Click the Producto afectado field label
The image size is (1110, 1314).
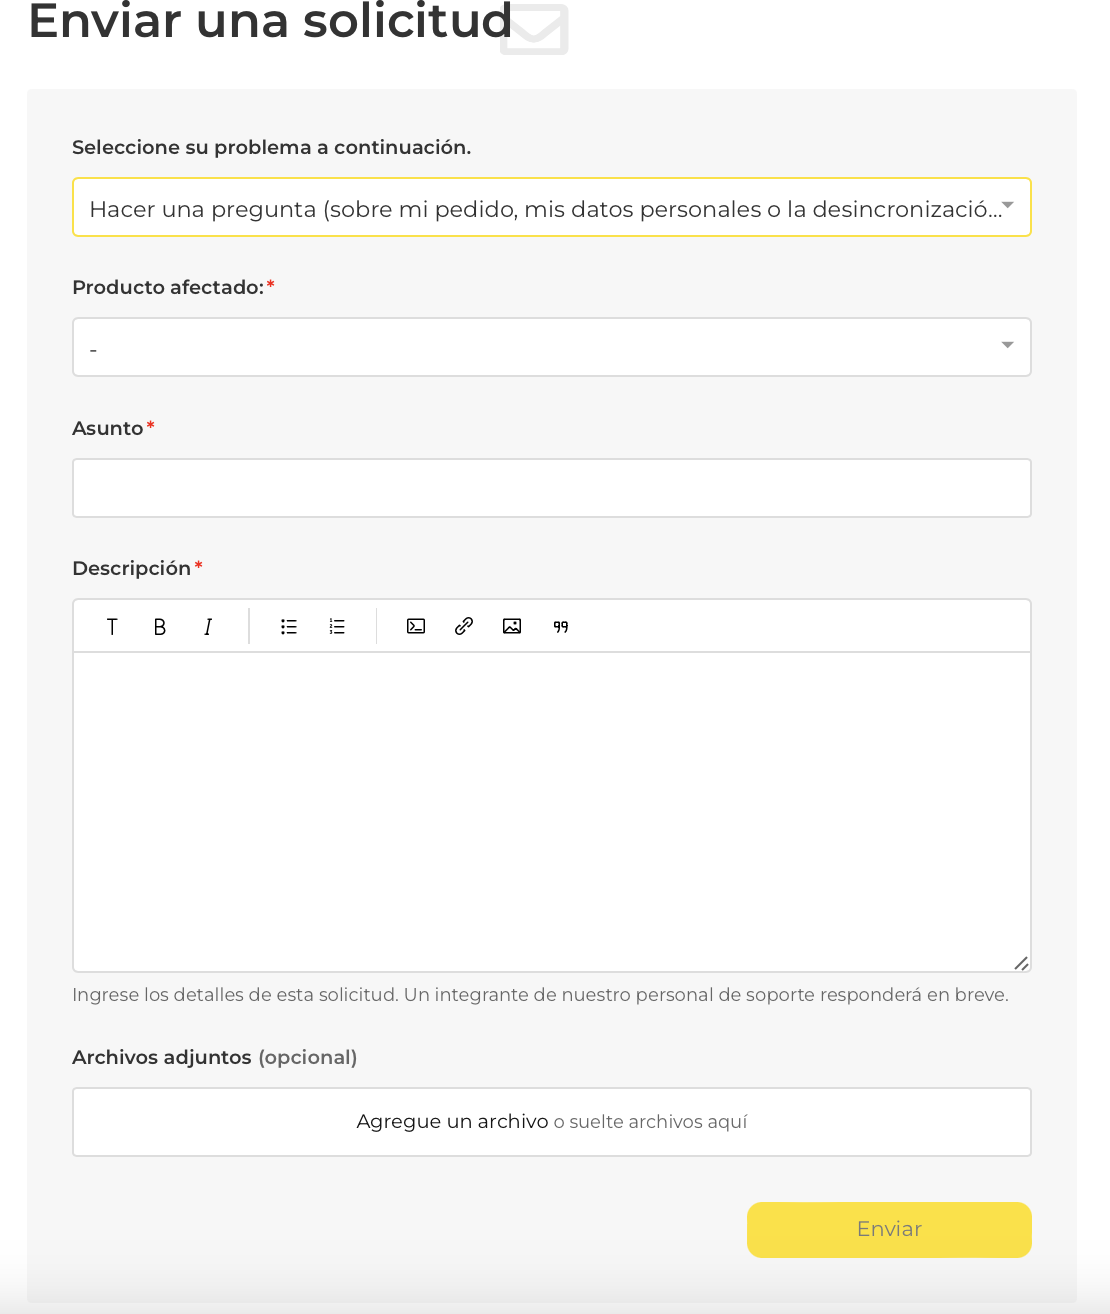pos(168,288)
